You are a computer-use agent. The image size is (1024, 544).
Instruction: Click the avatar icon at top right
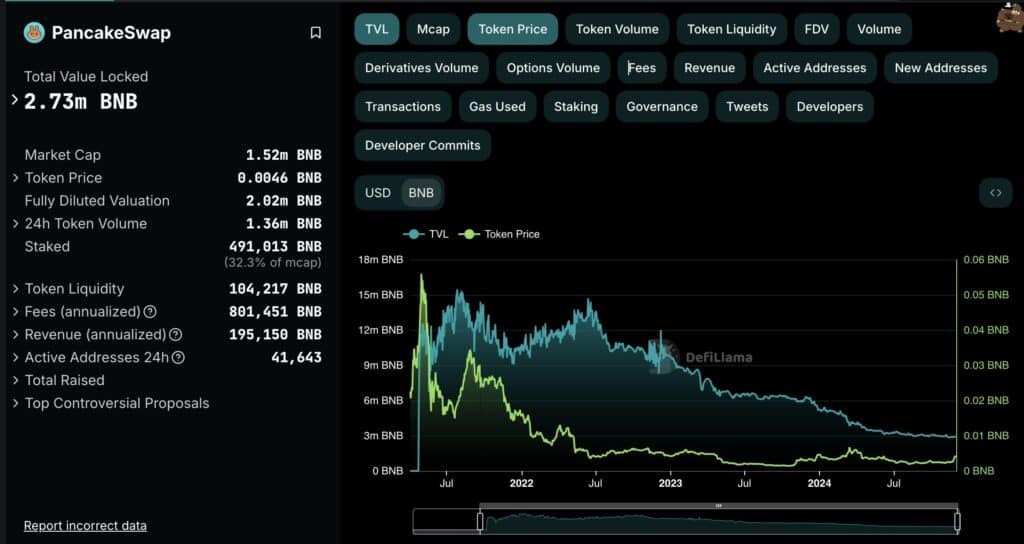tap(1010, 18)
